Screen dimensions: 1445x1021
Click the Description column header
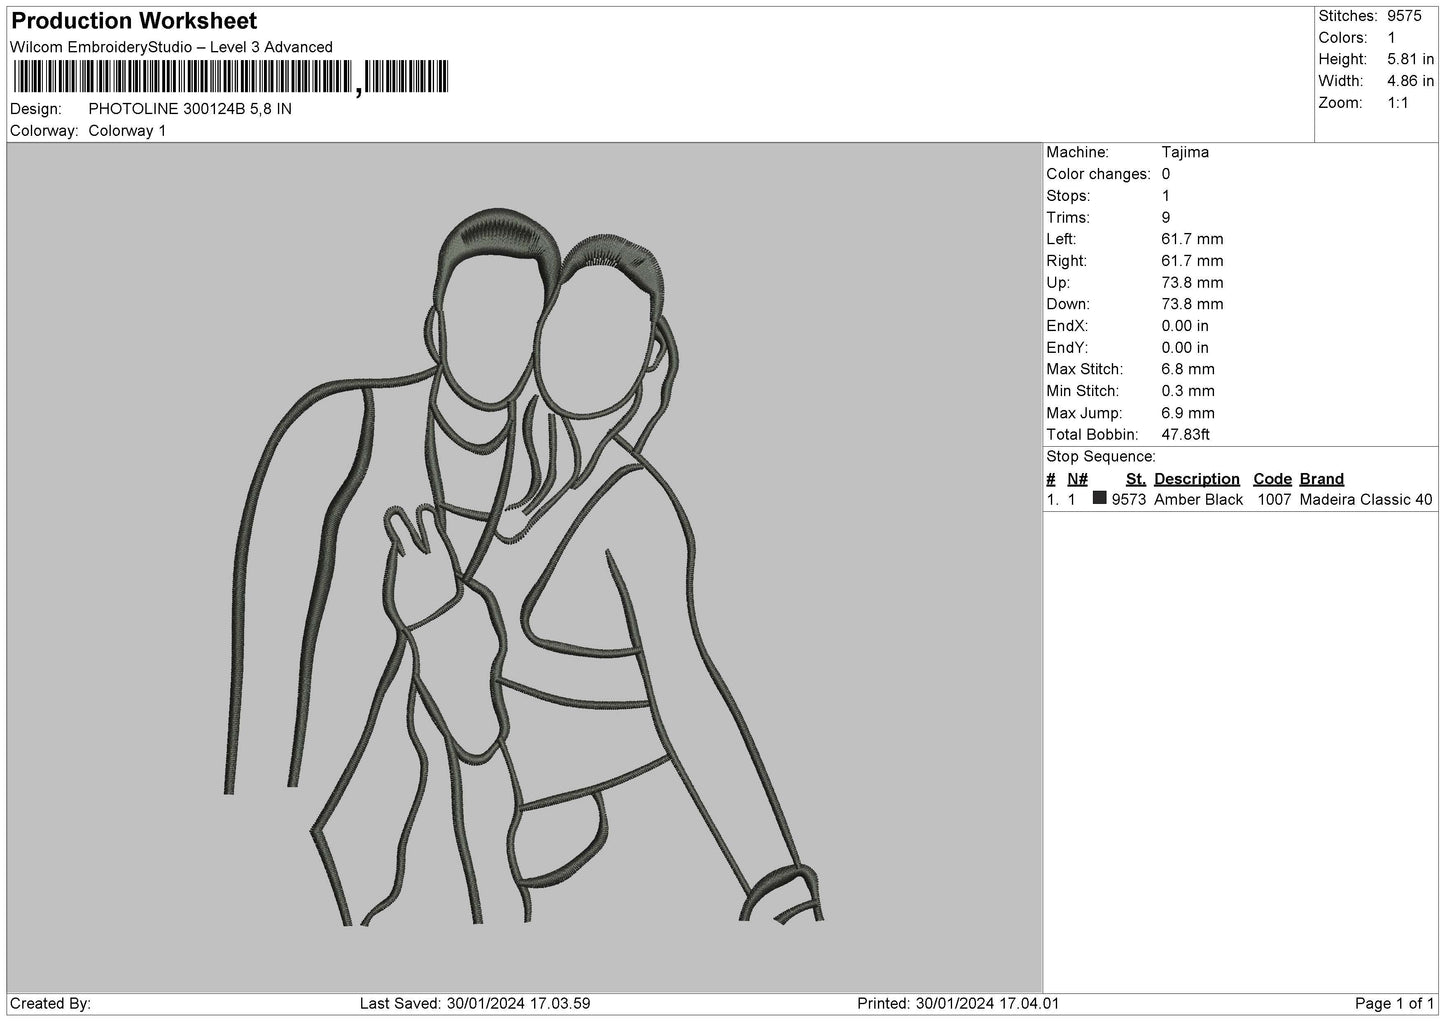[x=1196, y=479]
